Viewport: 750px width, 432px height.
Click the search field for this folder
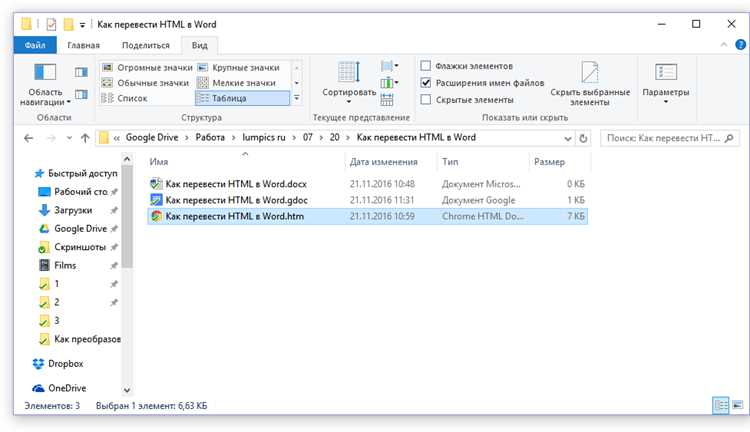coord(663,138)
